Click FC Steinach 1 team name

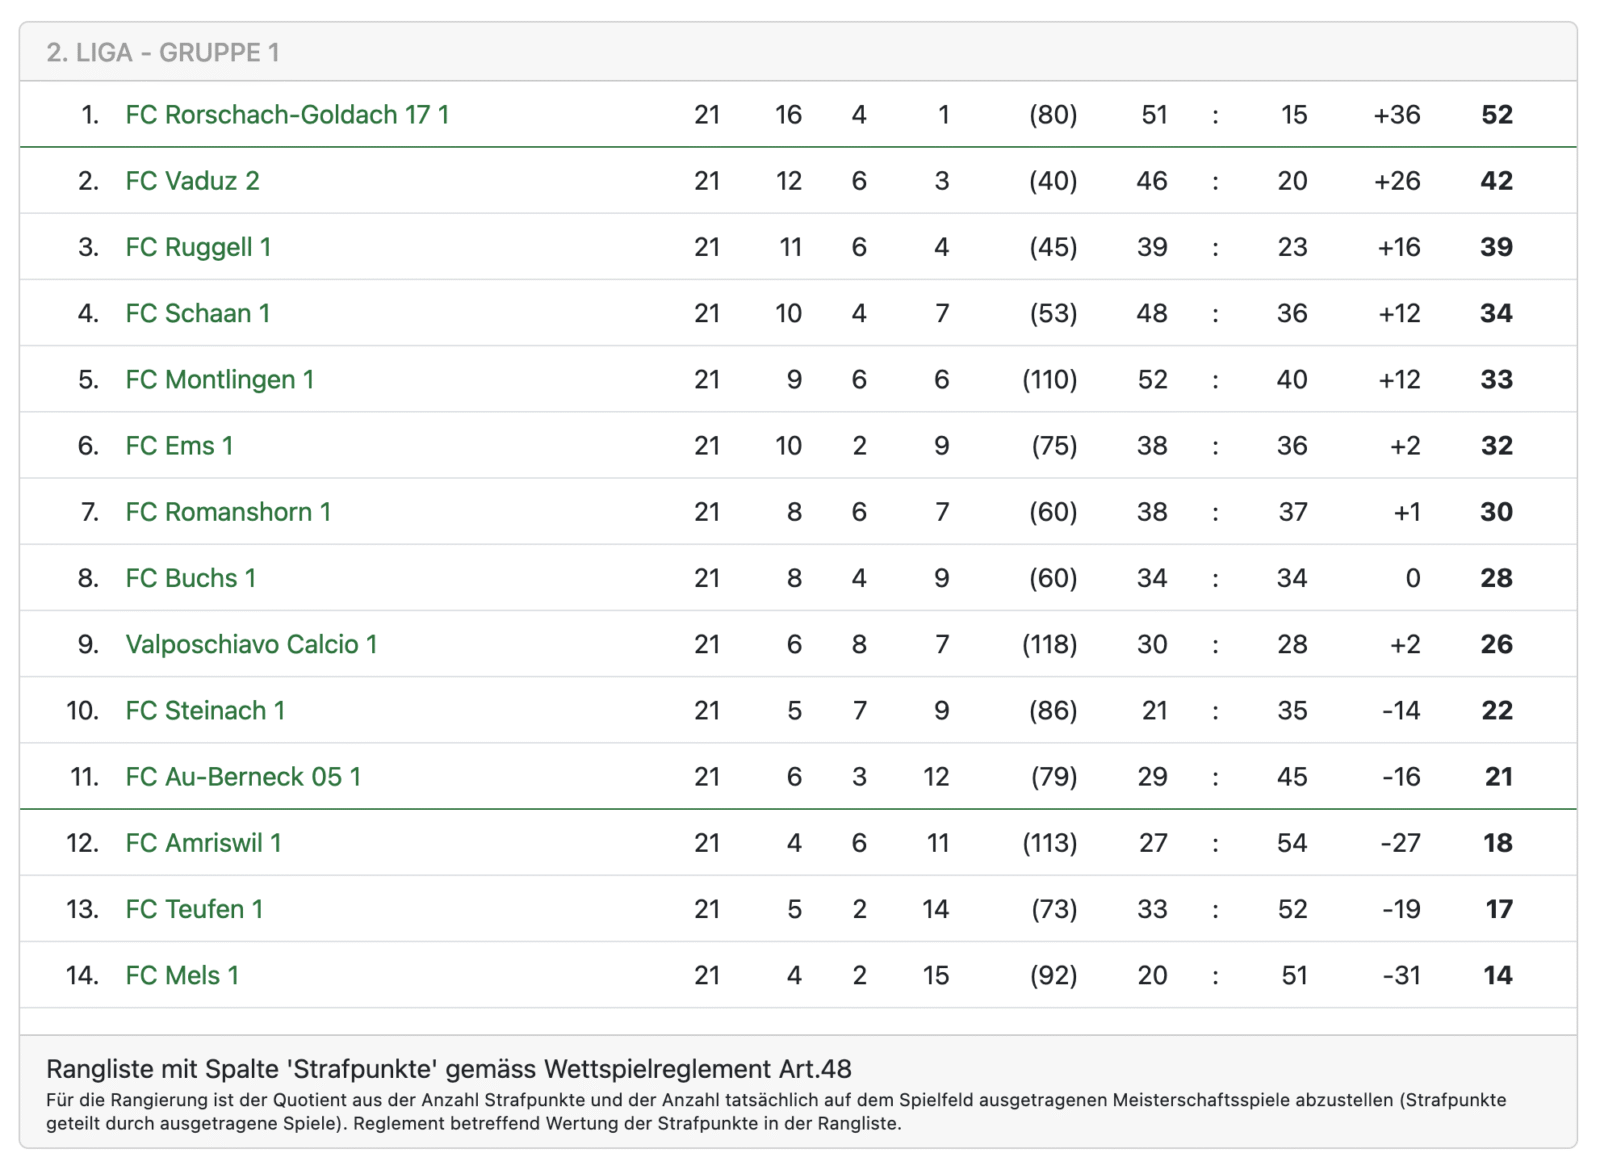[x=205, y=710]
